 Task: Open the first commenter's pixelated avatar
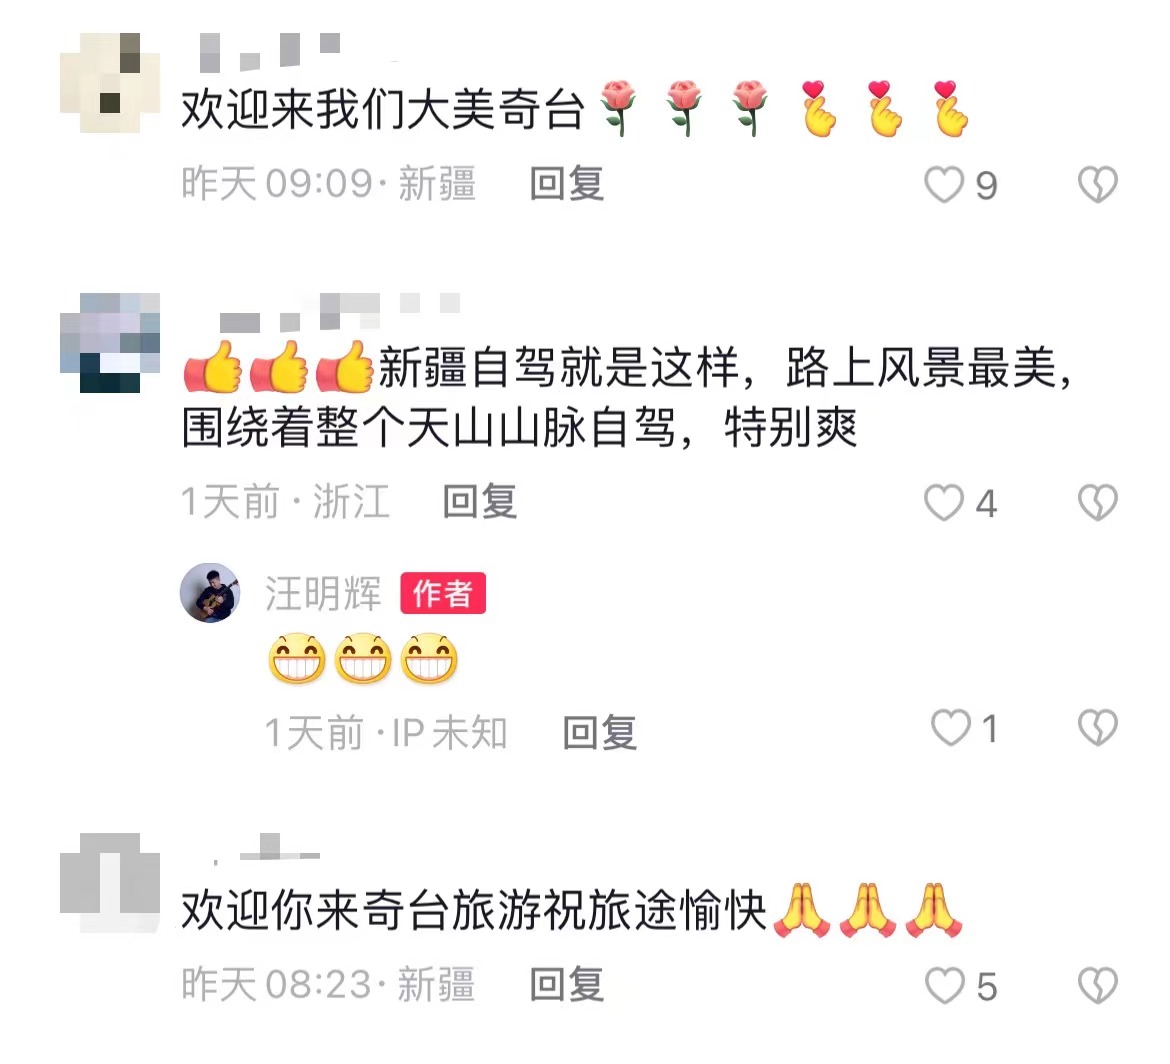point(110,83)
